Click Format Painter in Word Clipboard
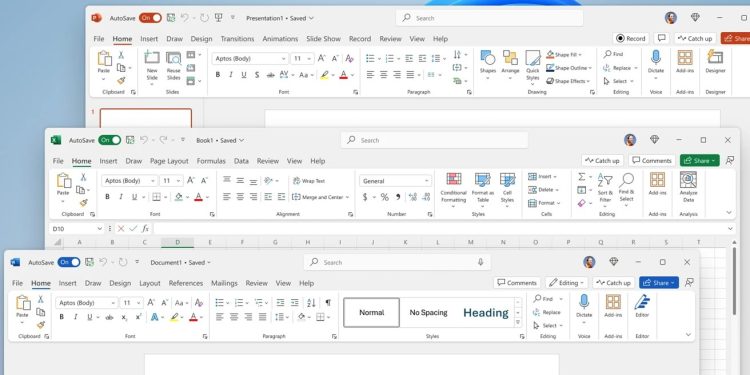750x375 pixels. pos(41,325)
